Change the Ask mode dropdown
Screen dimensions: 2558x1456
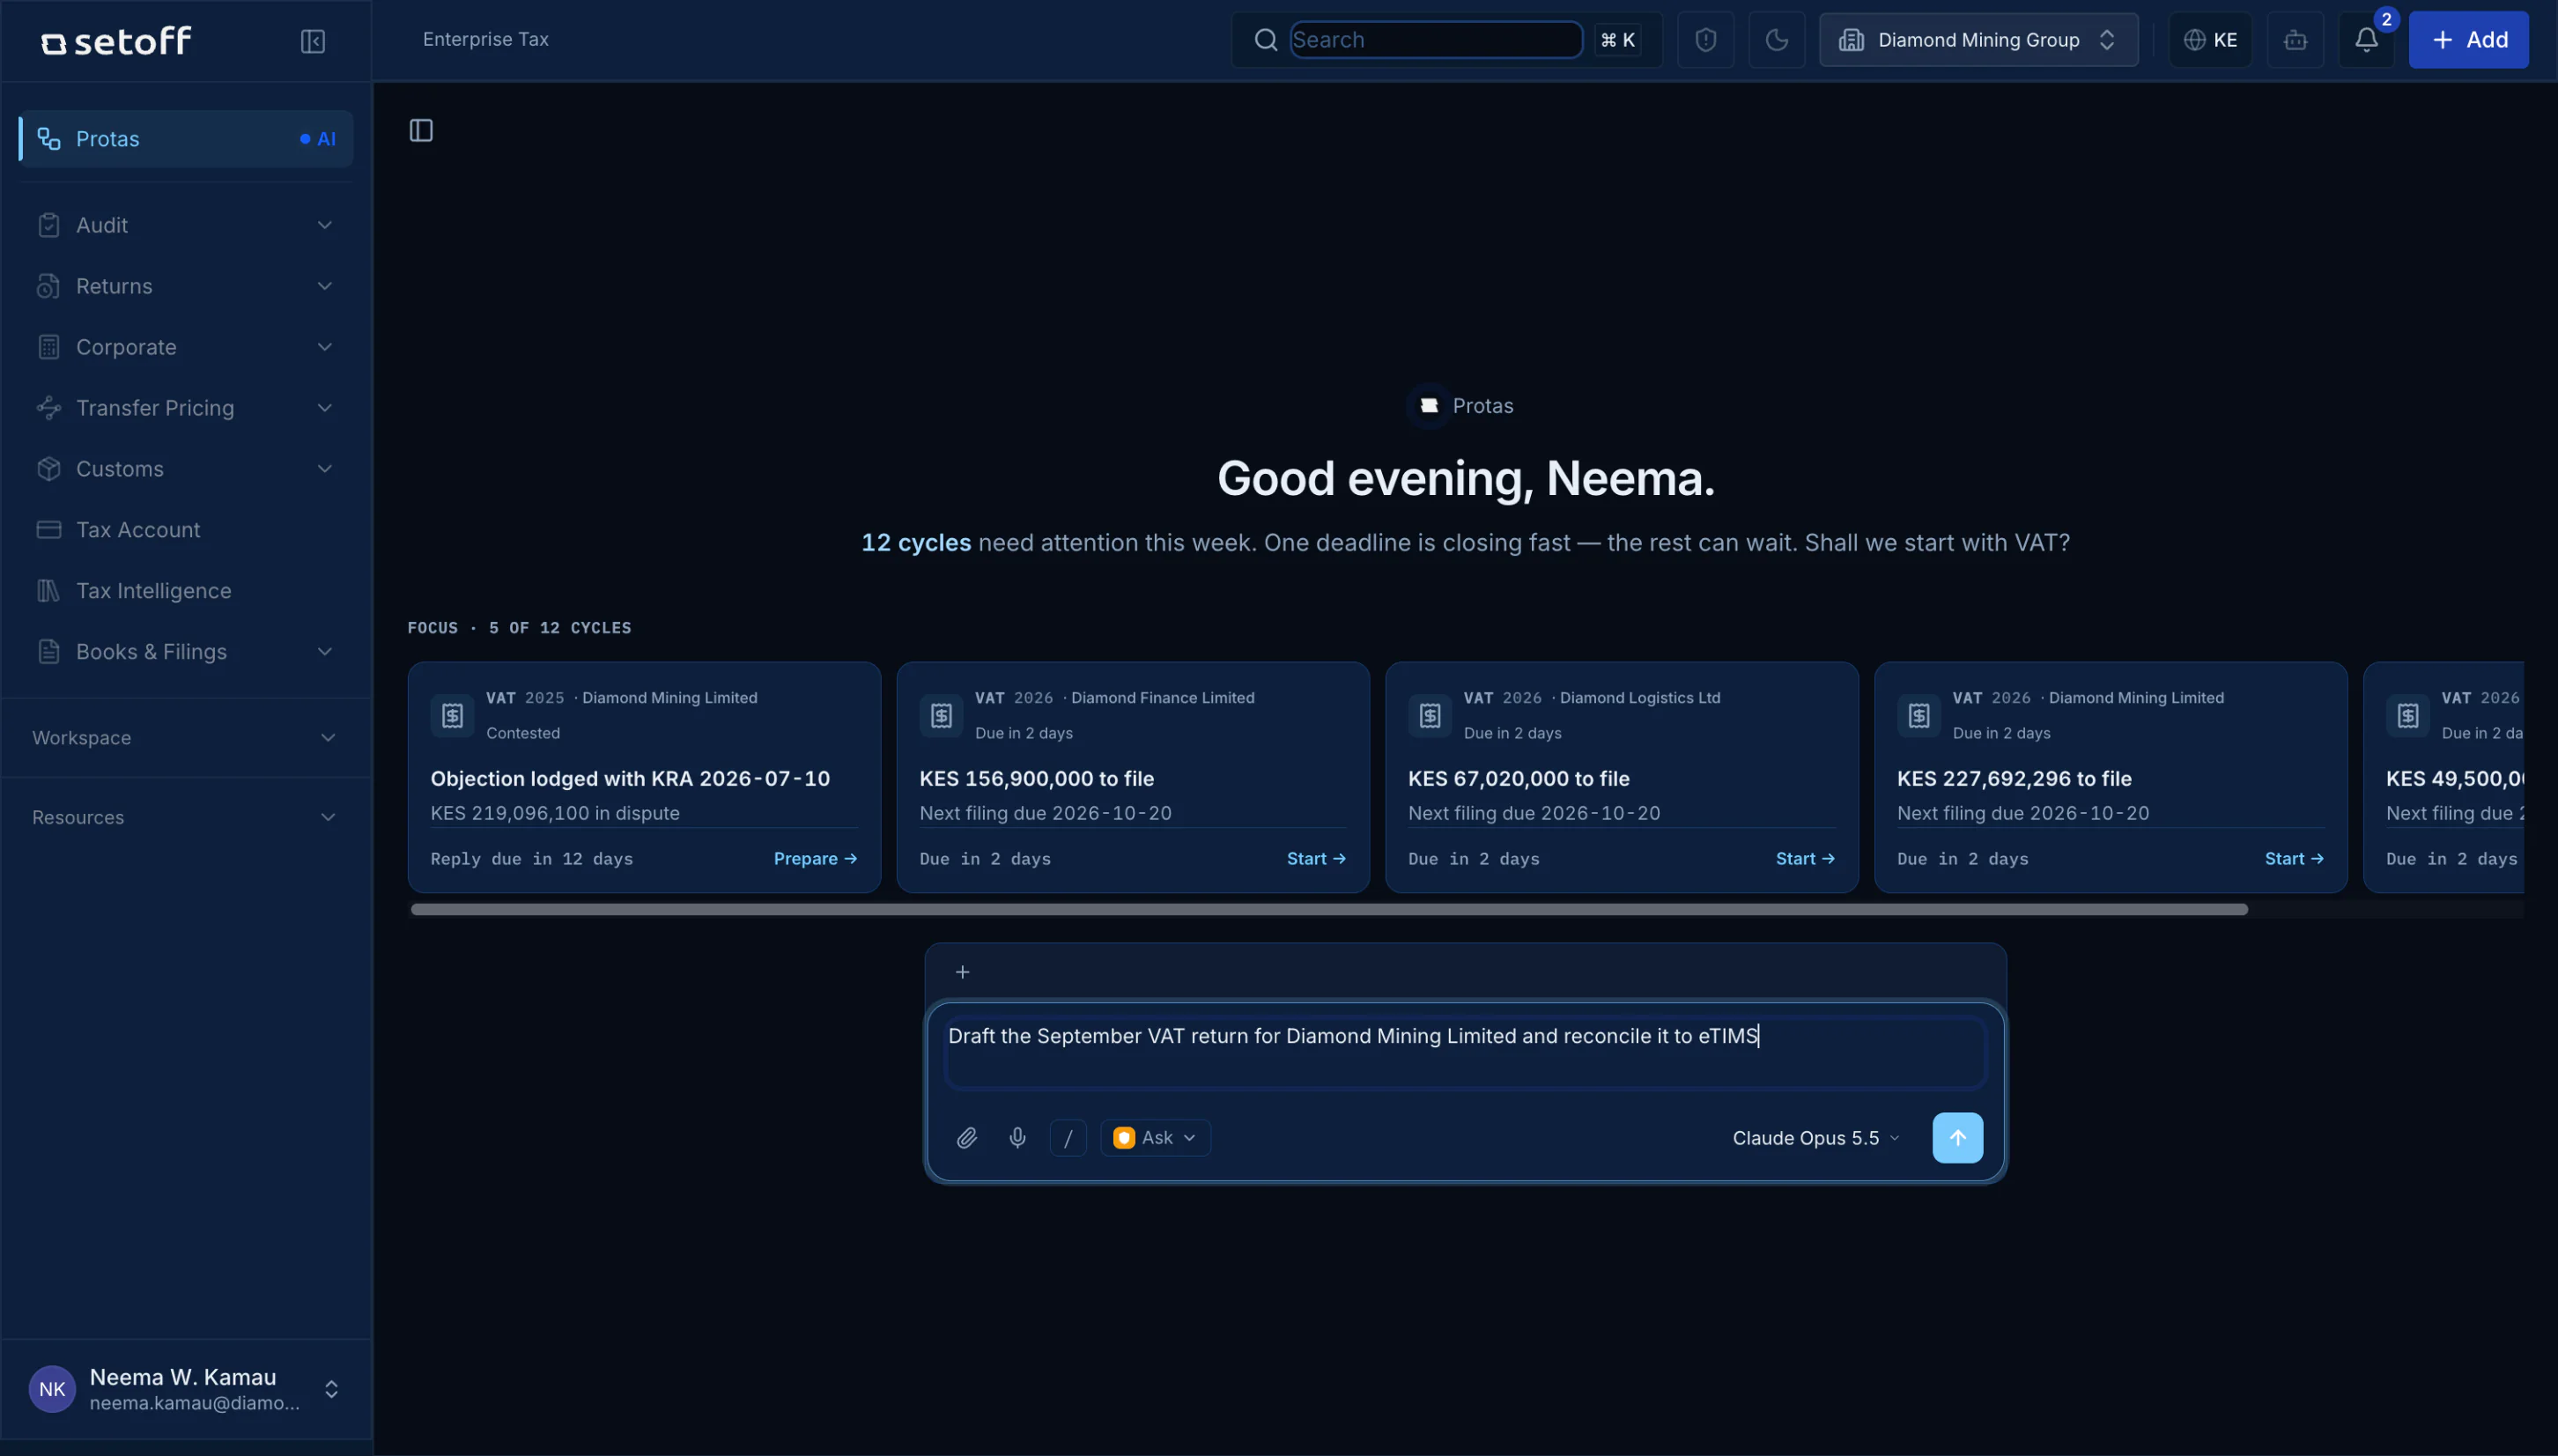(x=1155, y=1138)
